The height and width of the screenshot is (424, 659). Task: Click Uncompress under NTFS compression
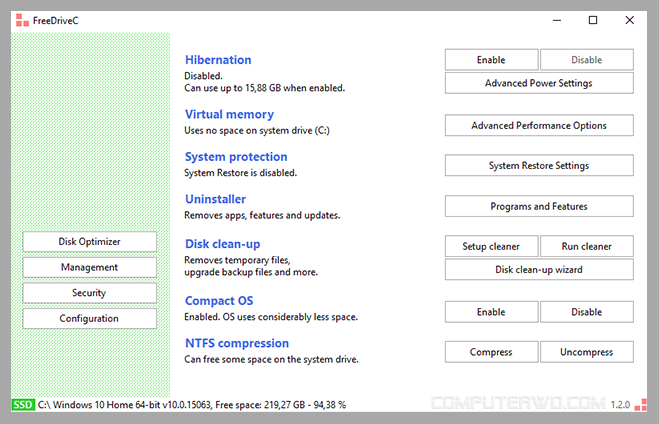[586, 352]
